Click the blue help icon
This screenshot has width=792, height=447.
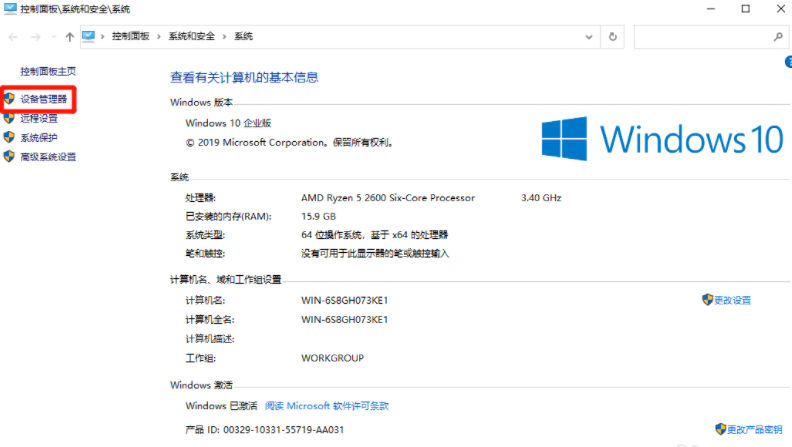pyautogui.click(x=788, y=62)
